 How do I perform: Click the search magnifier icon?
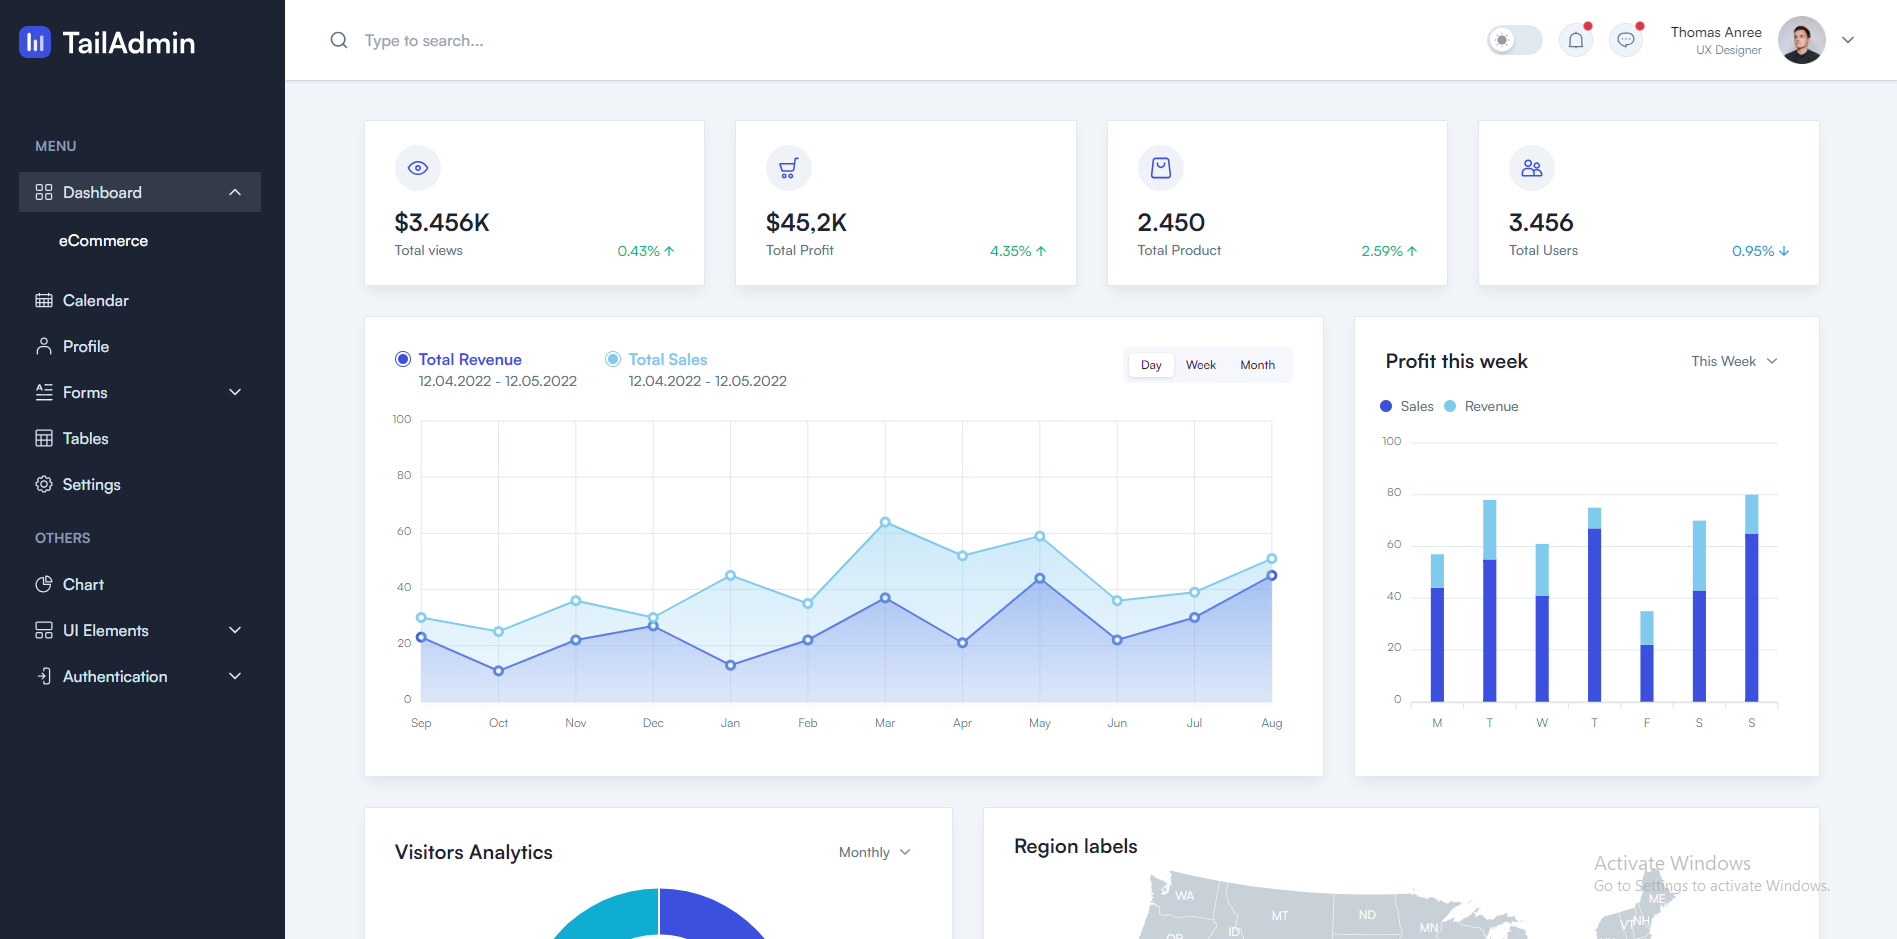pyautogui.click(x=339, y=41)
